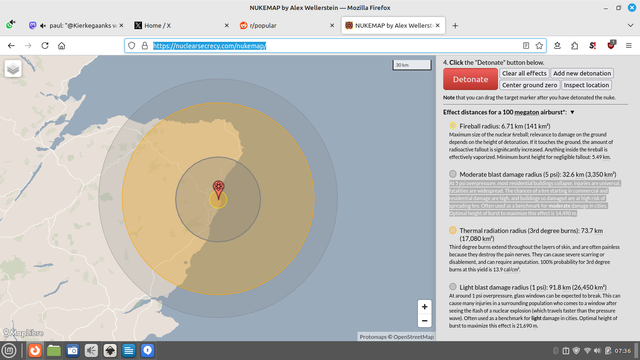This screenshot has width=640, height=360.
Task: Click the OpenStreetMap attribution link
Action: click(413, 337)
